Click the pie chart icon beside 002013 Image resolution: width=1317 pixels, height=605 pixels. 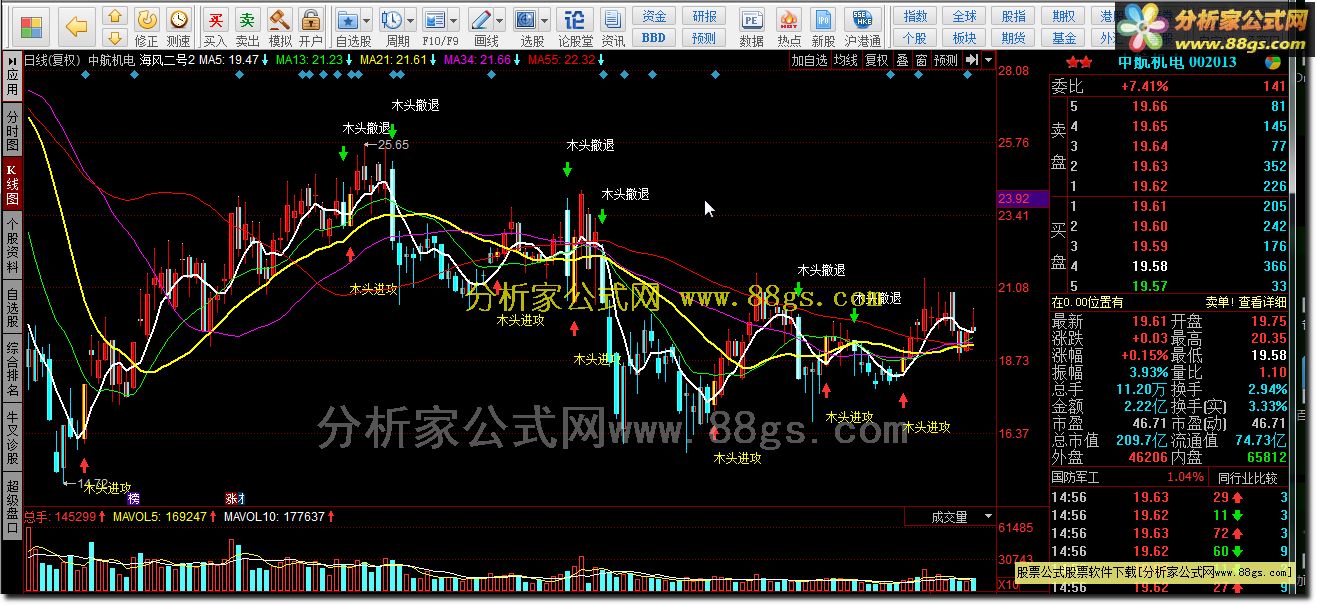pos(1273,62)
